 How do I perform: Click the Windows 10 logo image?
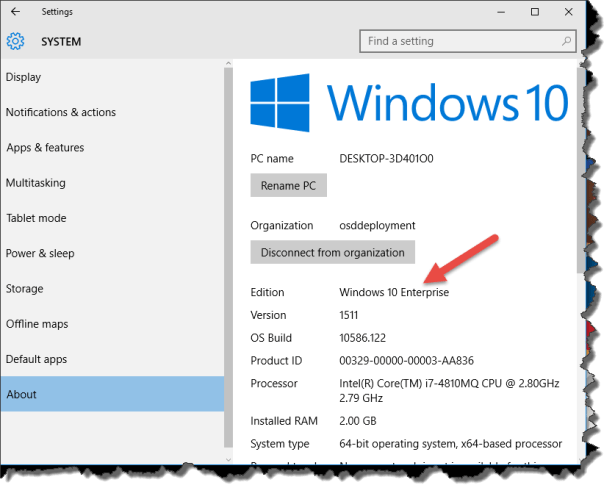tap(408, 102)
